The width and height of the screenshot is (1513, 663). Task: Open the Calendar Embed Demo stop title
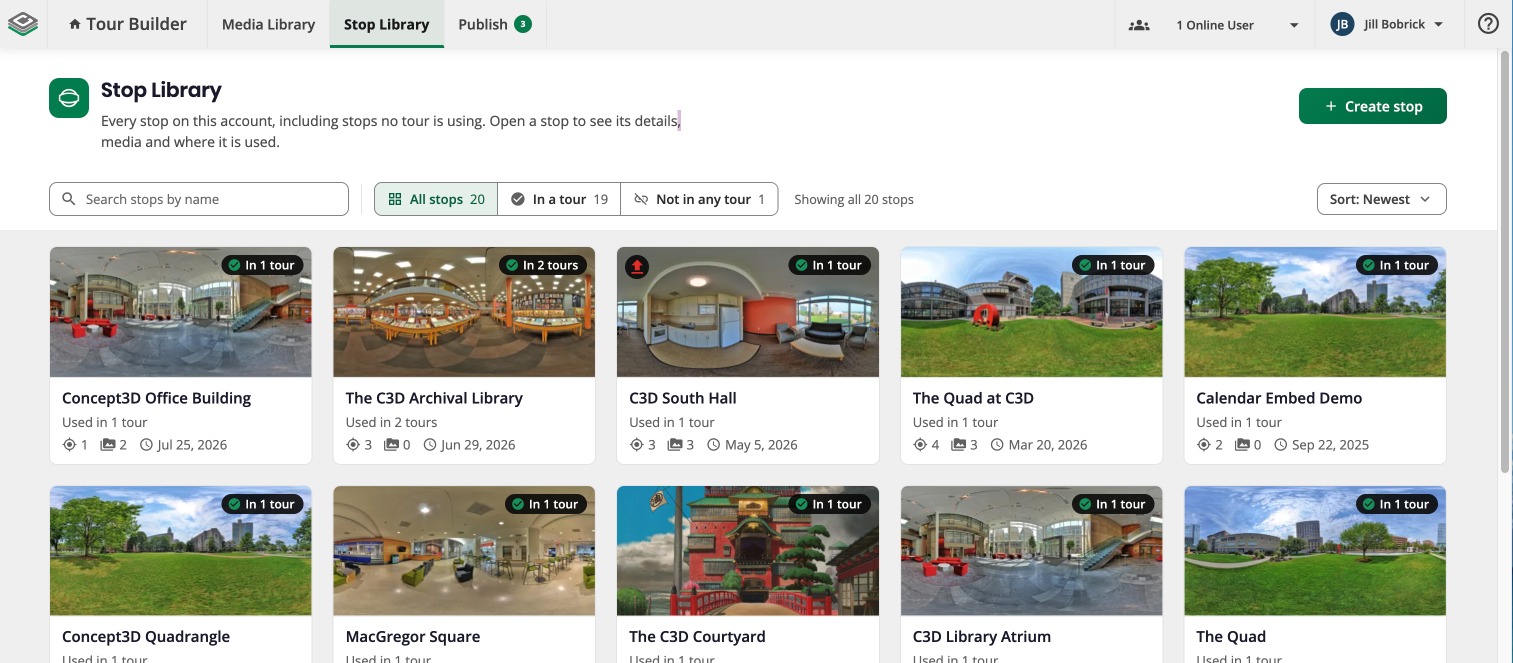tap(1279, 398)
